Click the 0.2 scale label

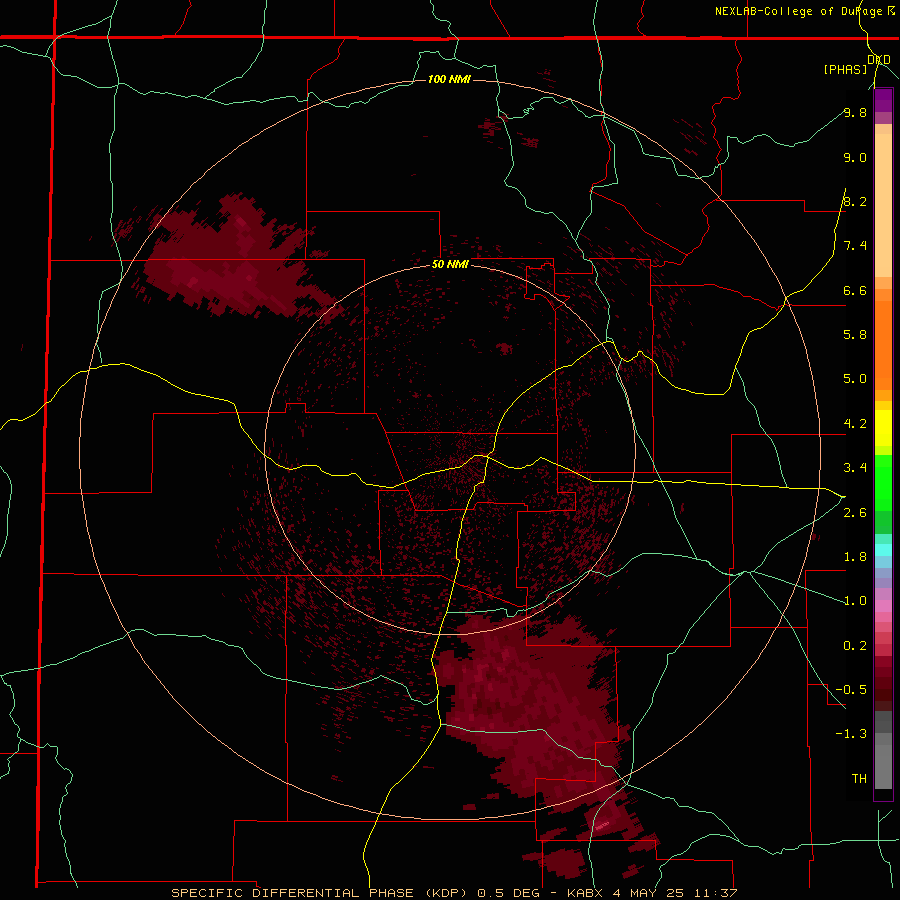[855, 646]
